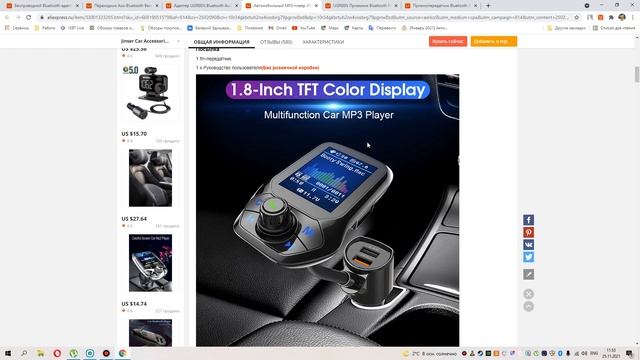
Task: Open Windows taskbar search
Action: pos(24,353)
